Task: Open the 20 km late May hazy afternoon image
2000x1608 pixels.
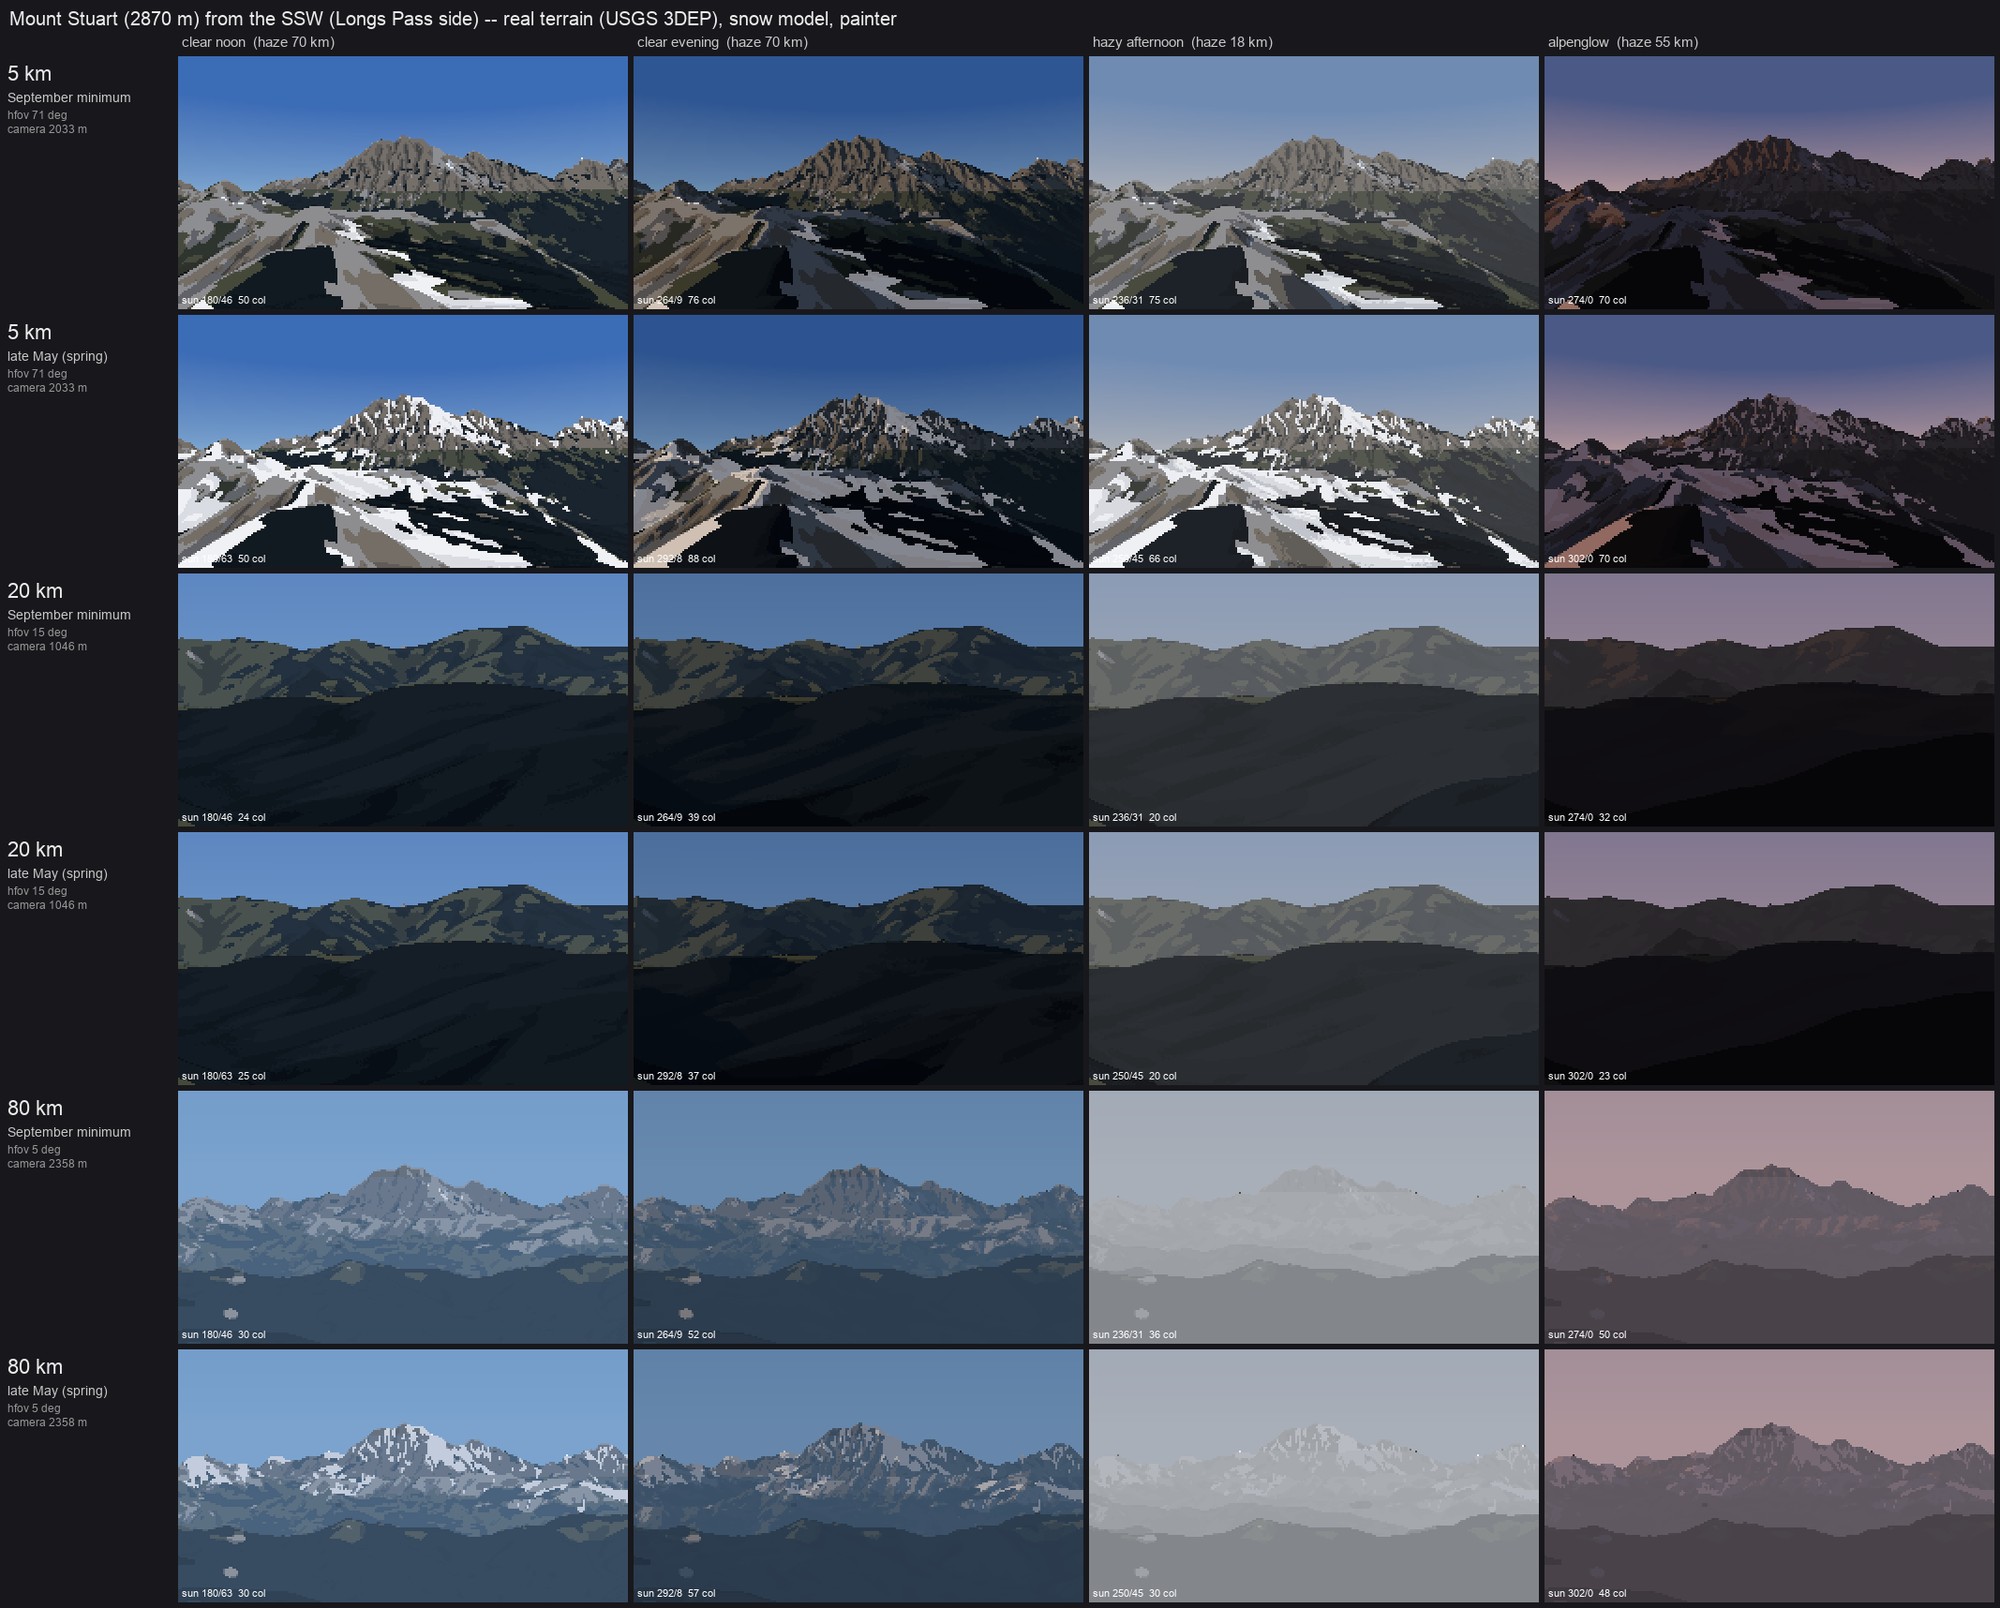Action: [x=1314, y=958]
